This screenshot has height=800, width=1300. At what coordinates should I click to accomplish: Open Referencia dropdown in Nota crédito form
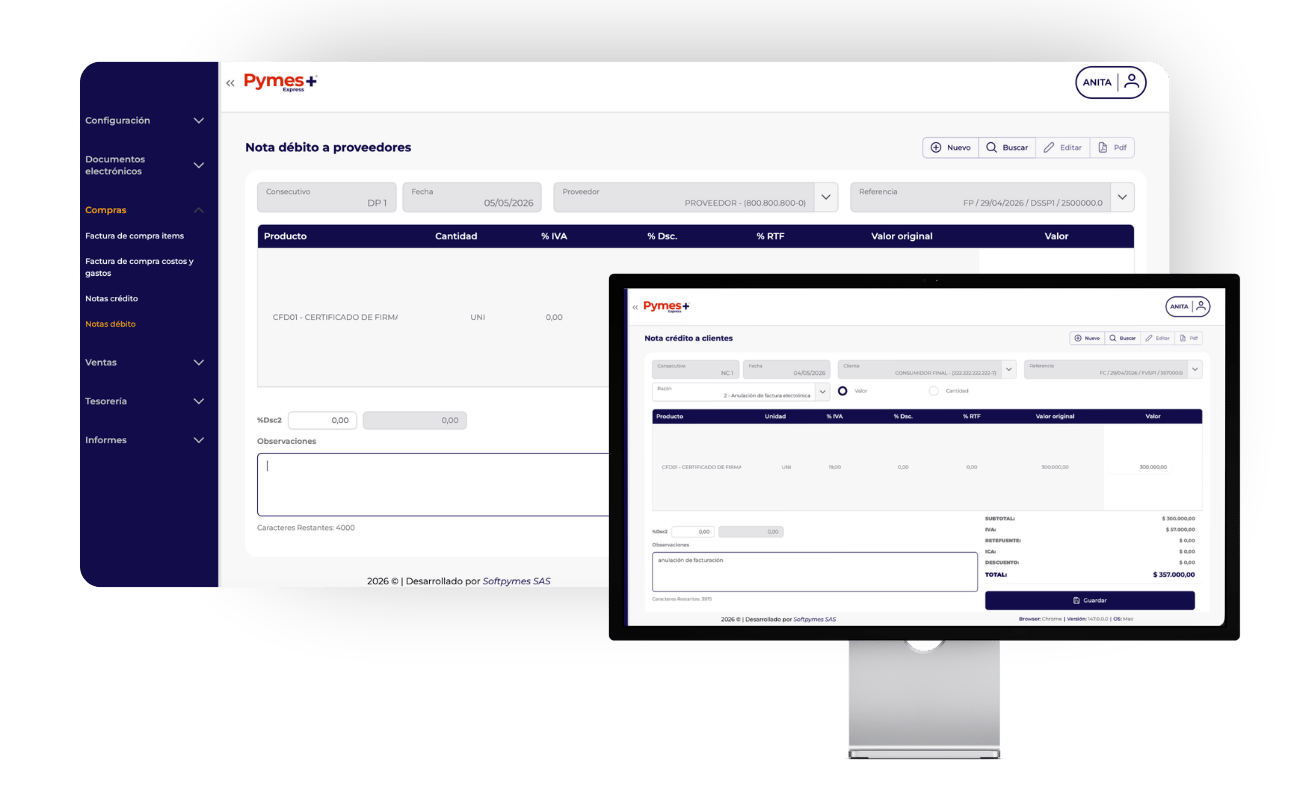click(1195, 369)
